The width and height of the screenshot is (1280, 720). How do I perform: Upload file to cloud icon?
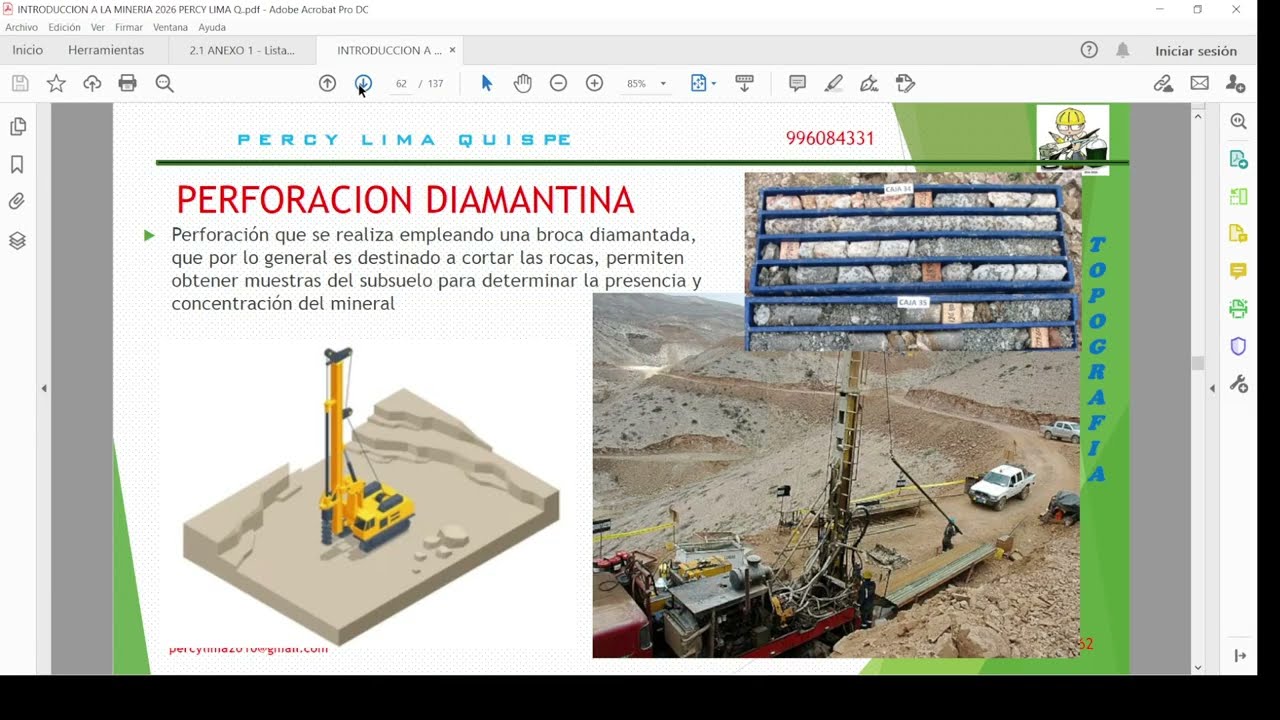tap(92, 84)
